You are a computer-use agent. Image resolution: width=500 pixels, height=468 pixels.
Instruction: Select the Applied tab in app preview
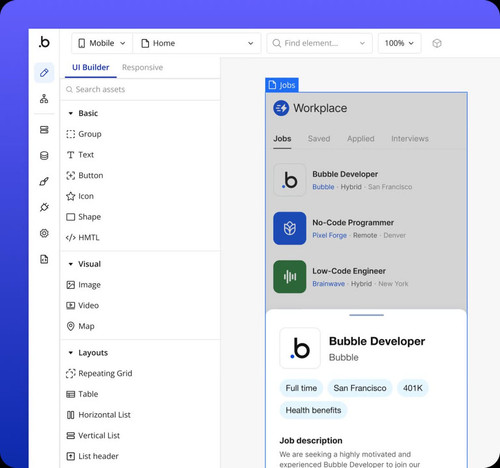pyautogui.click(x=361, y=139)
